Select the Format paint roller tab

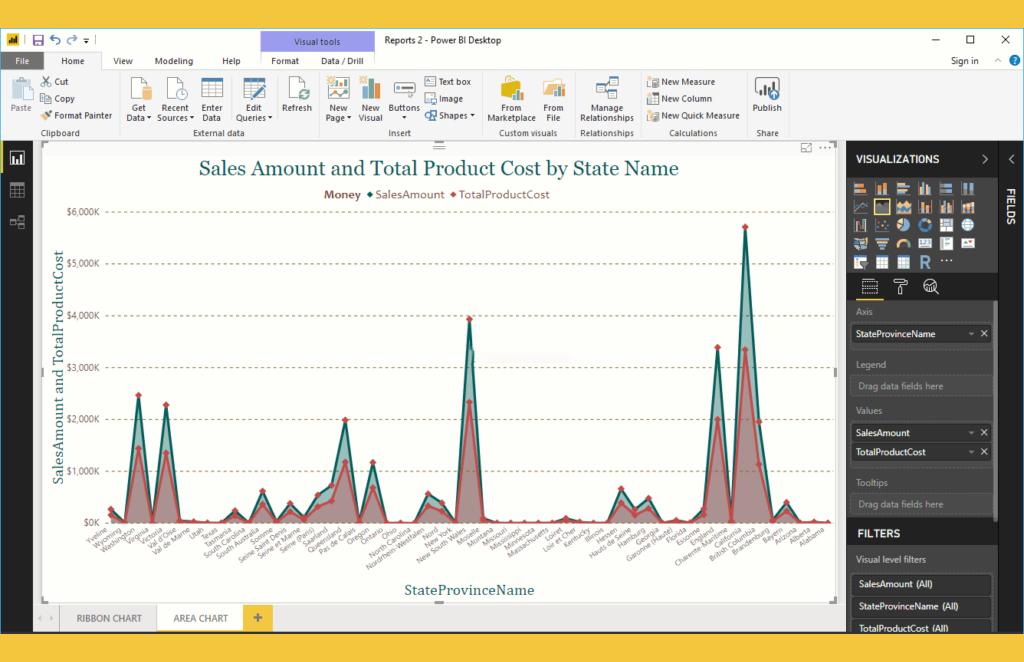(x=900, y=287)
